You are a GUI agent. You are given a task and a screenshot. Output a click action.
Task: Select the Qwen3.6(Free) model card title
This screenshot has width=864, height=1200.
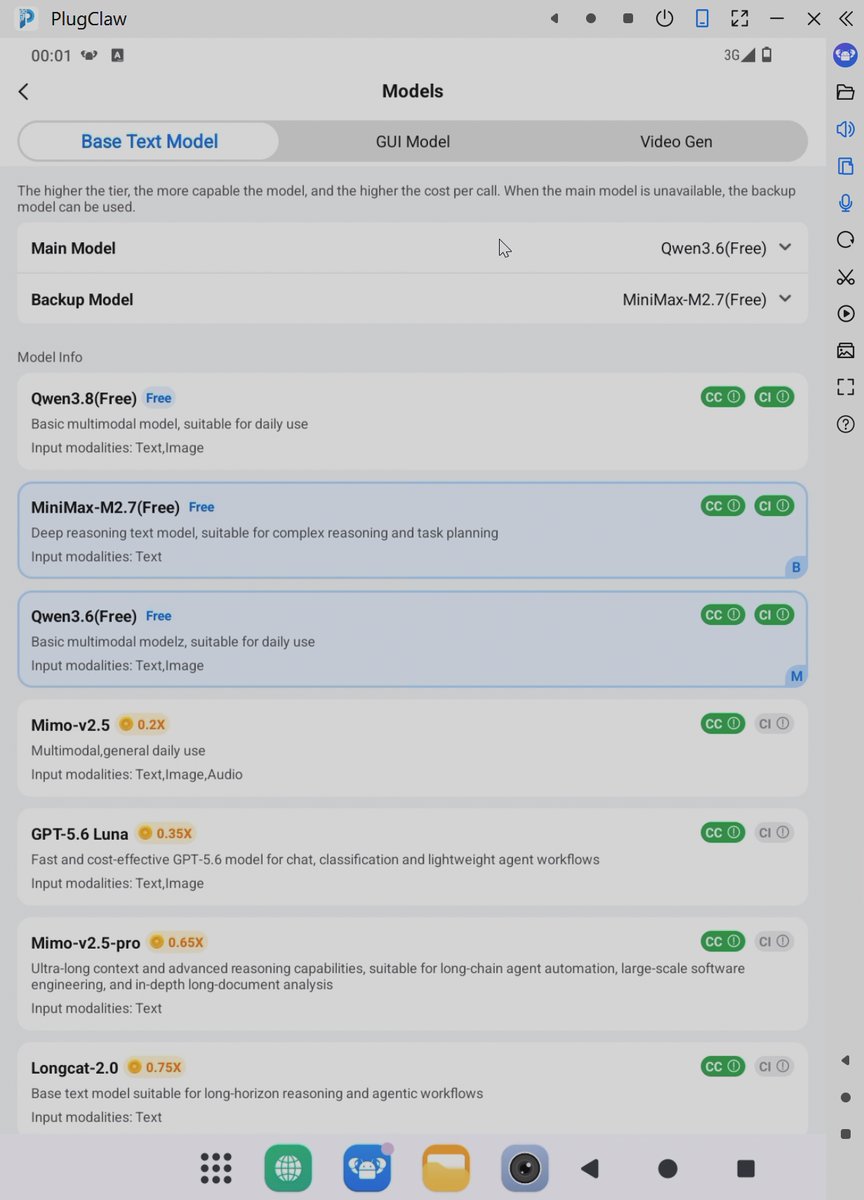coord(83,616)
